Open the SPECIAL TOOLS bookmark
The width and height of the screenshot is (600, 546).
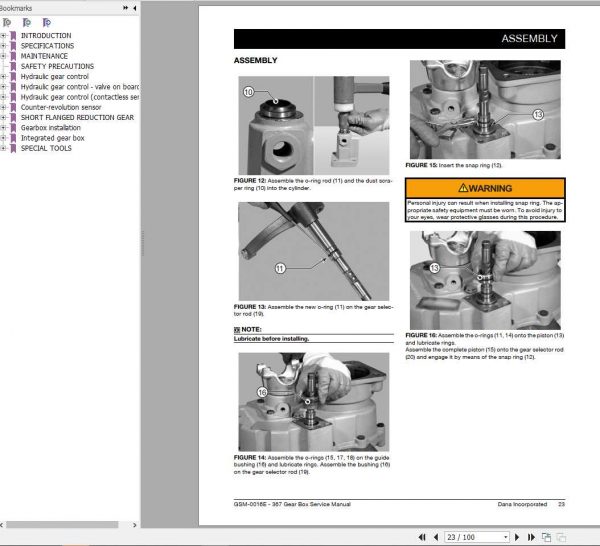46,148
